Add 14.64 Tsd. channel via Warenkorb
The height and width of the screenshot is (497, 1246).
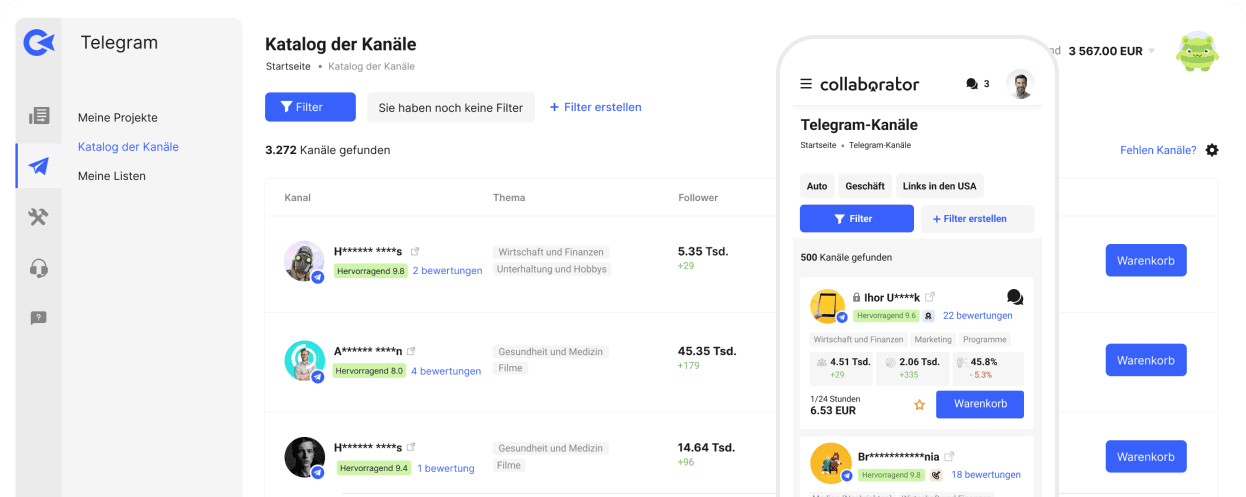click(x=1146, y=456)
